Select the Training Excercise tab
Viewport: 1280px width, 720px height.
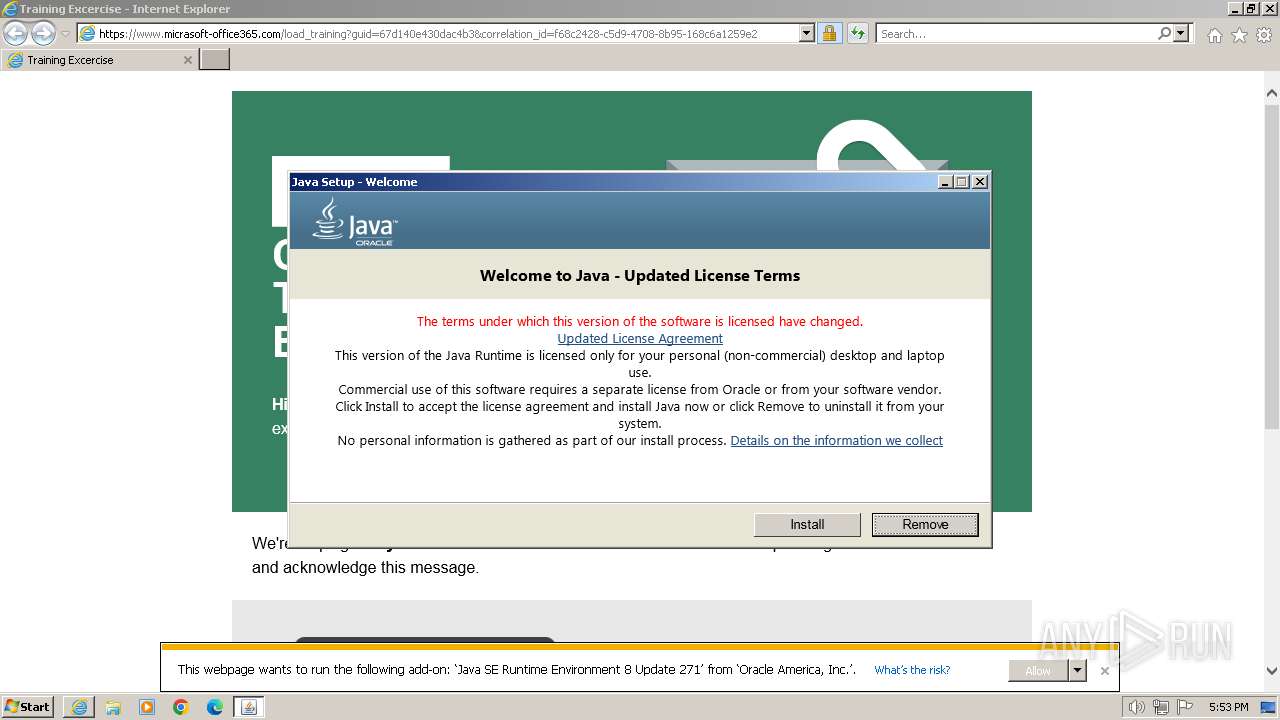[98, 60]
